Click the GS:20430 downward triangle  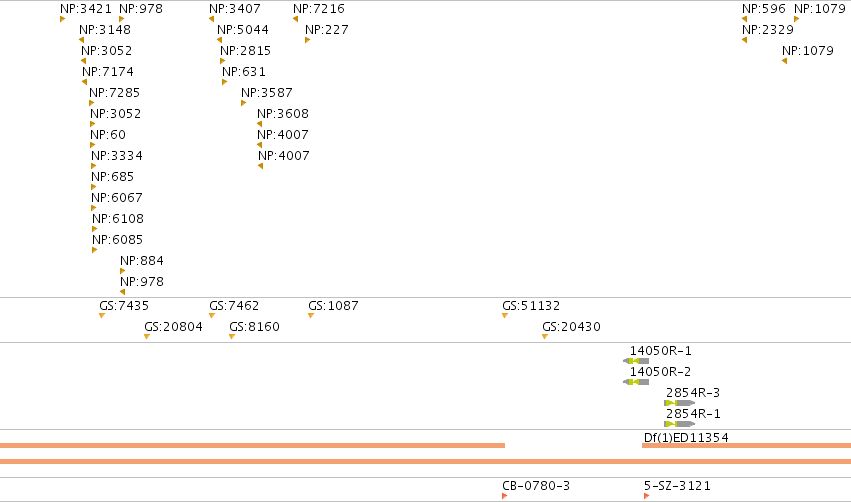pyautogui.click(x=544, y=337)
